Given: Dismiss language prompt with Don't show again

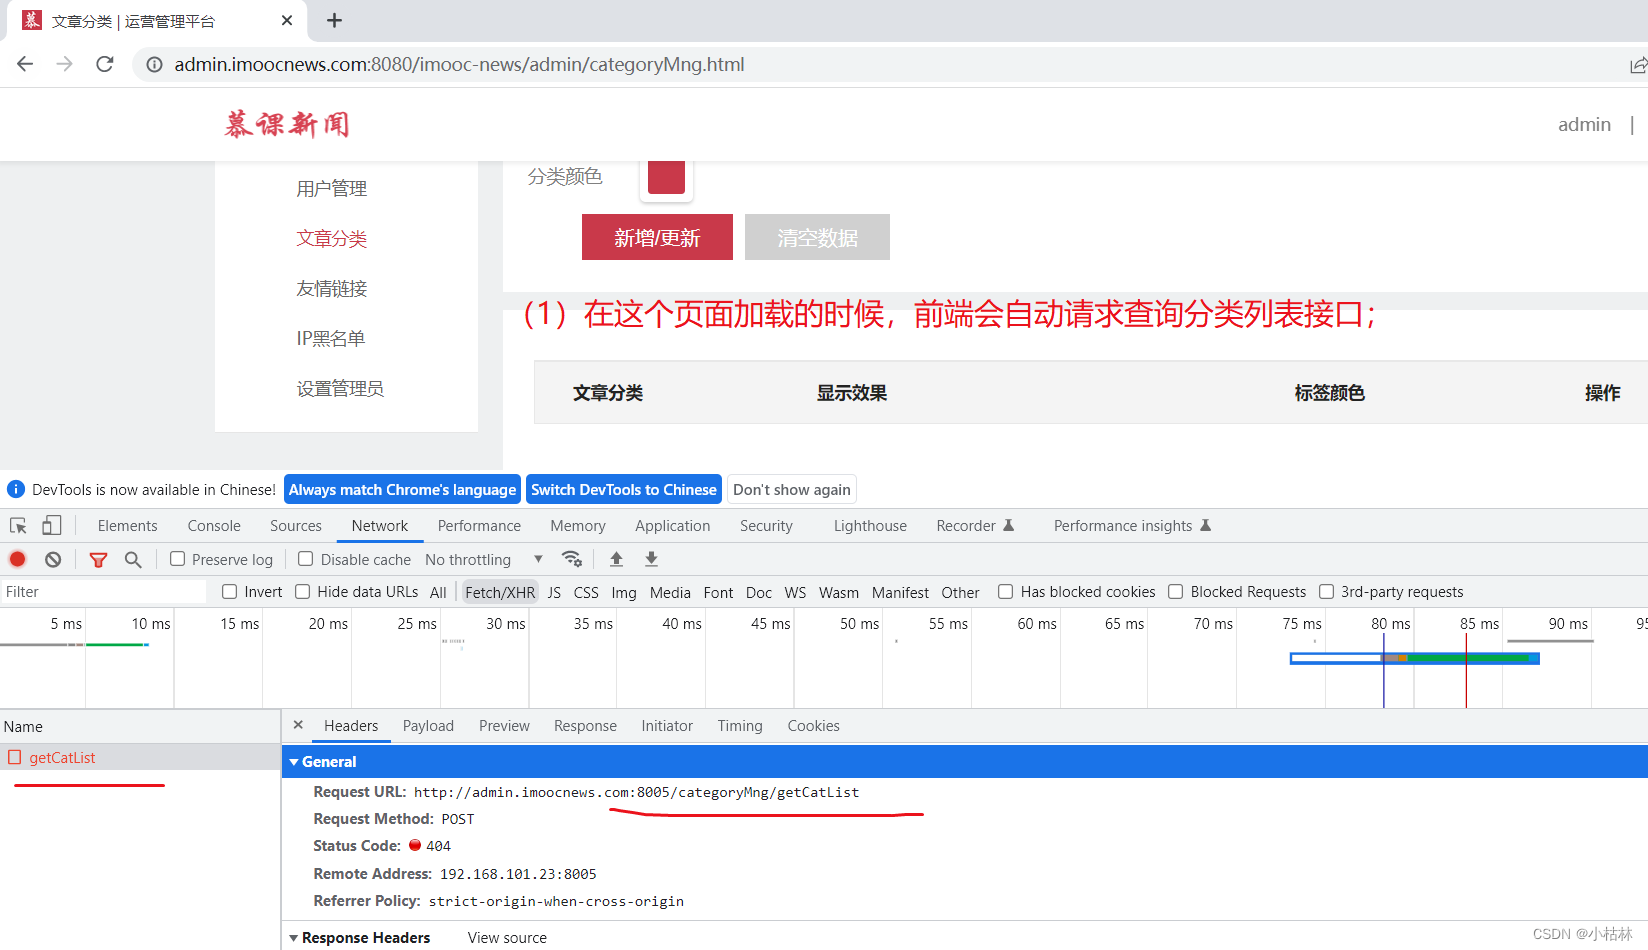Looking at the screenshot, I should [x=791, y=489].
